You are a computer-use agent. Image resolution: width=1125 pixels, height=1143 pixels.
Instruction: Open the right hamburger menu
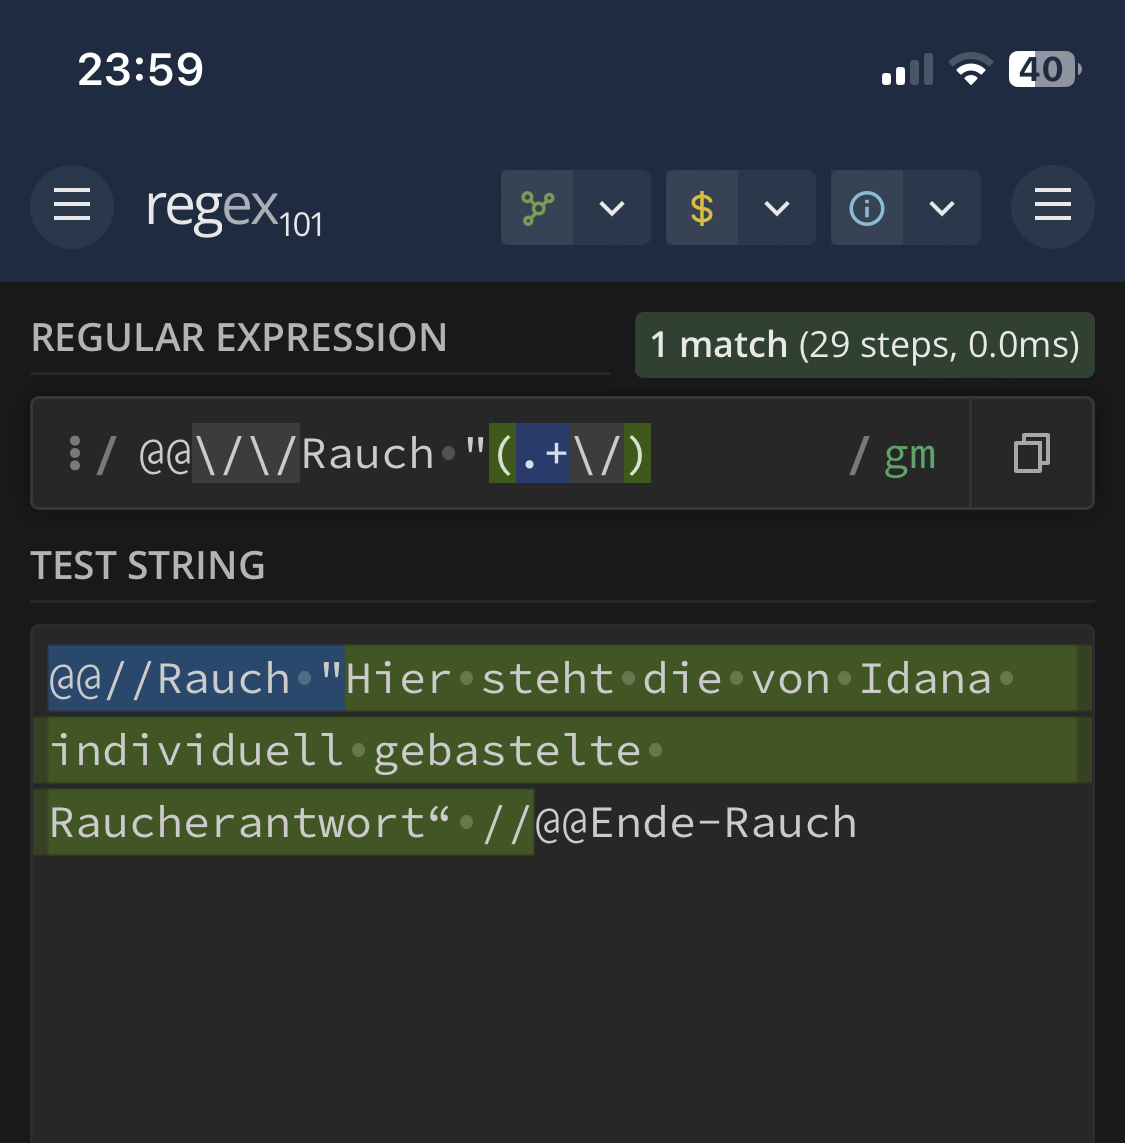pyautogui.click(x=1052, y=207)
